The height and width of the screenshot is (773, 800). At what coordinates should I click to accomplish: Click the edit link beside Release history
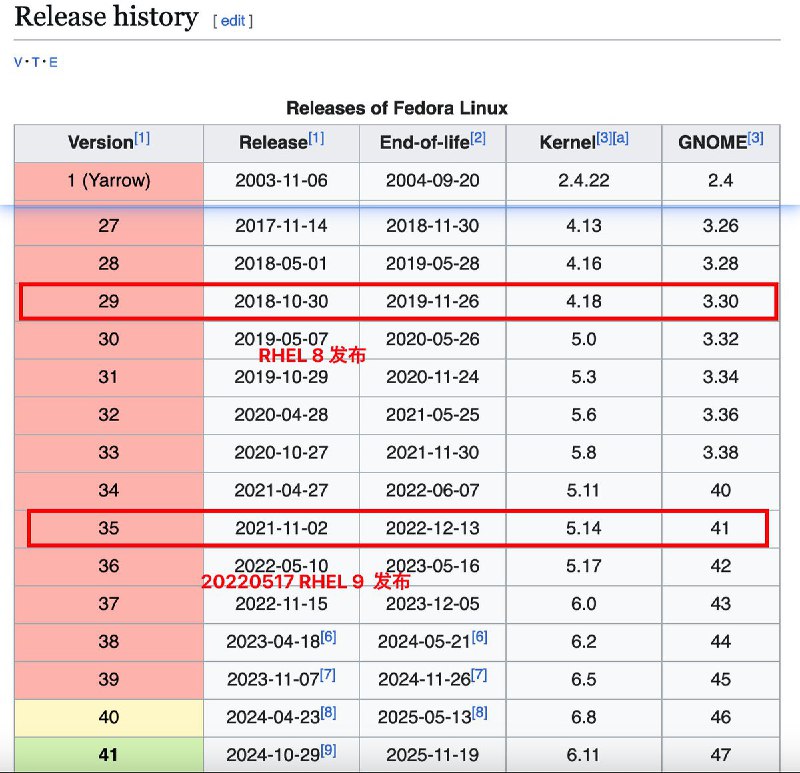coord(233,20)
